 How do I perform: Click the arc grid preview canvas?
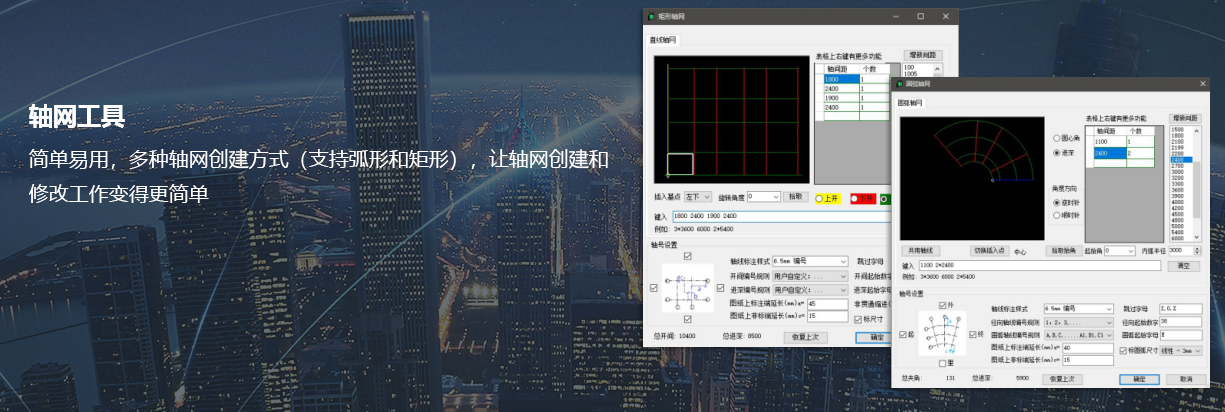click(972, 179)
